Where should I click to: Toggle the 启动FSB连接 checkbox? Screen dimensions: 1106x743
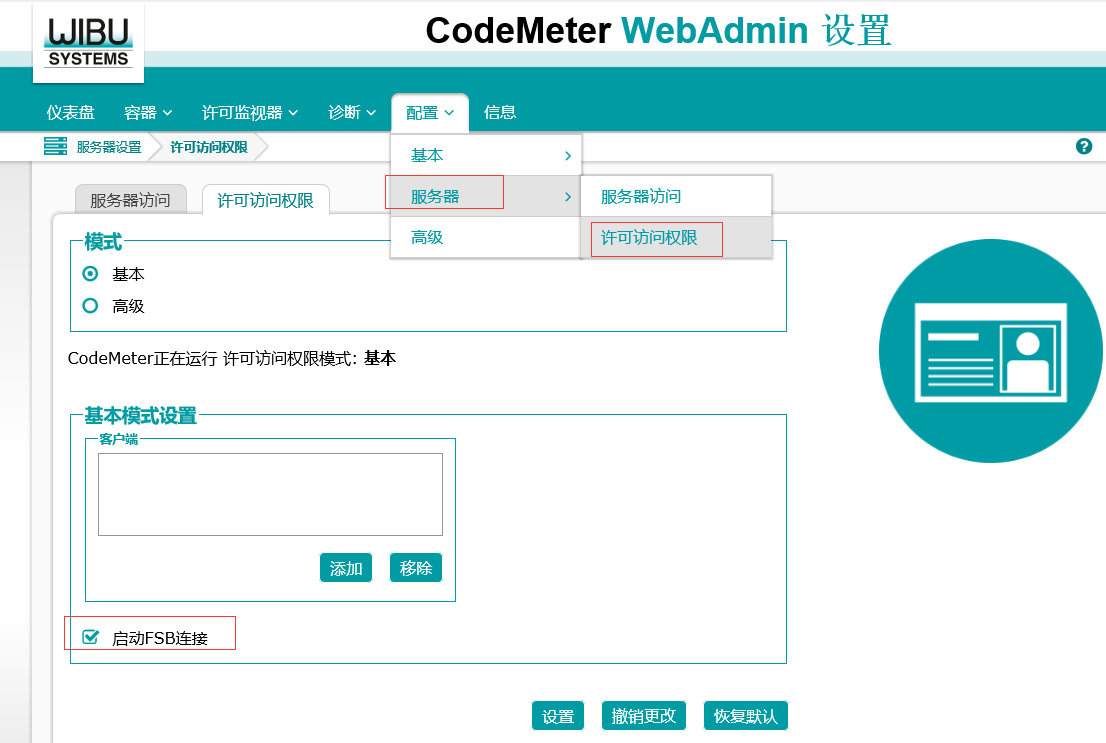(x=90, y=637)
